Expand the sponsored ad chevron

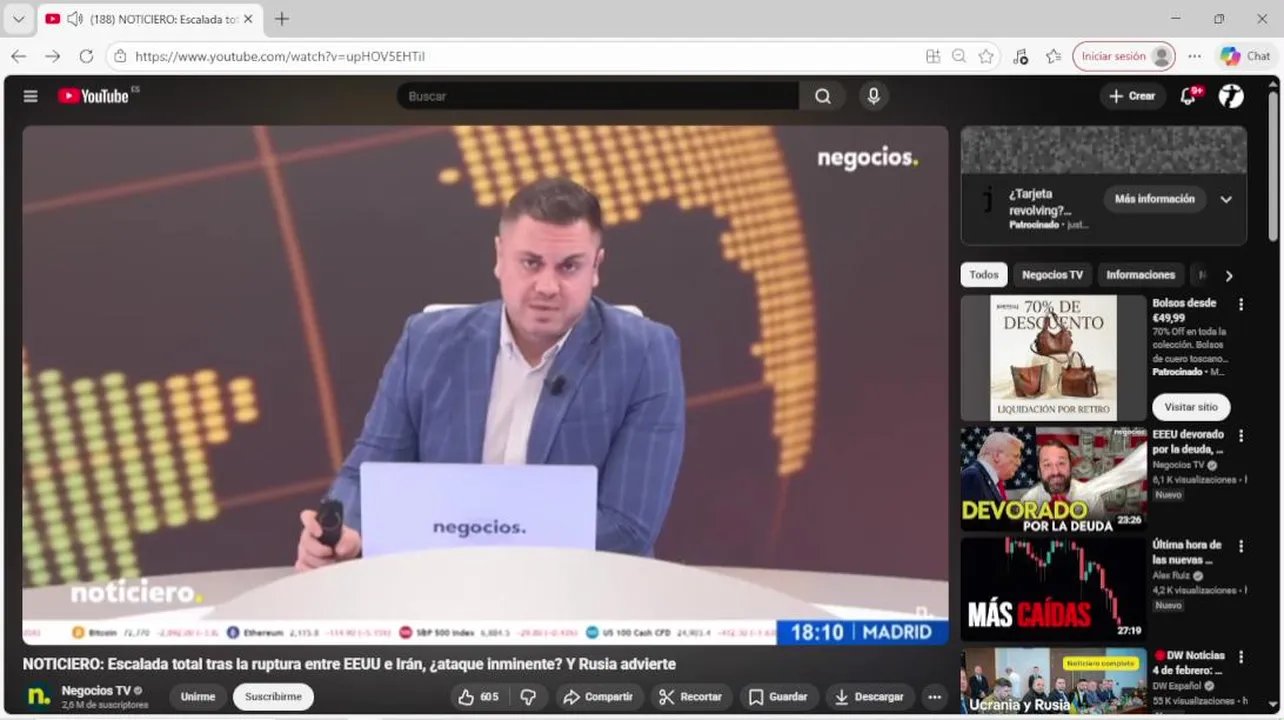pyautogui.click(x=1226, y=199)
